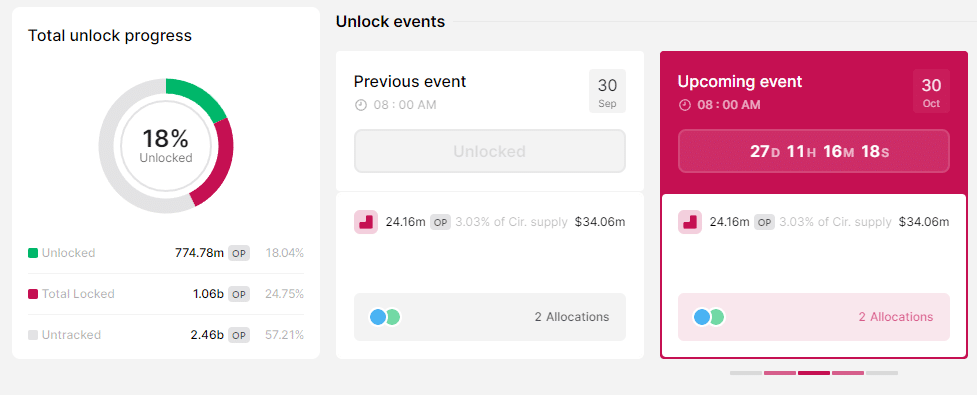This screenshot has width=977, height=395.
Task: Click the greyed Unlocked button
Action: 490,151
